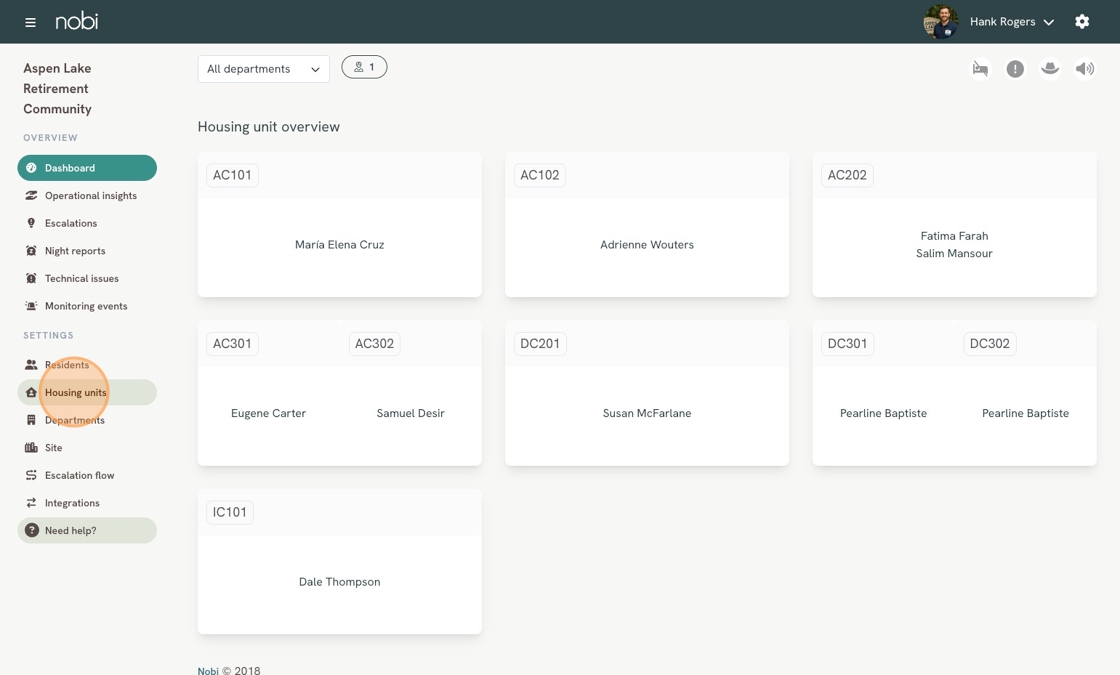Click the DC302 unit label

[x=989, y=344]
